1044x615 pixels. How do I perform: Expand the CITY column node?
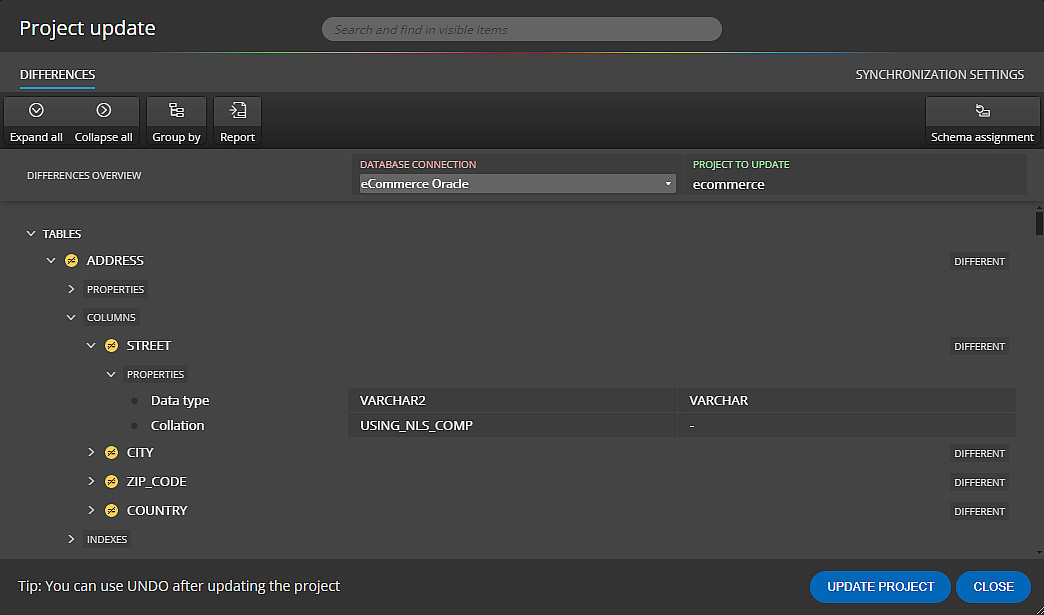92,453
